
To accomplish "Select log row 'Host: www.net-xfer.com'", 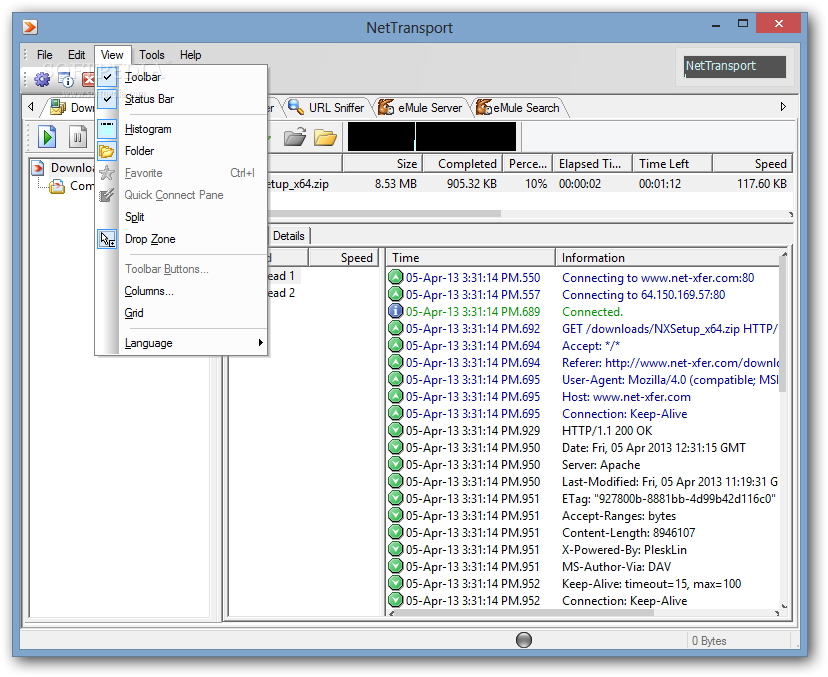I will pyautogui.click(x=582, y=397).
